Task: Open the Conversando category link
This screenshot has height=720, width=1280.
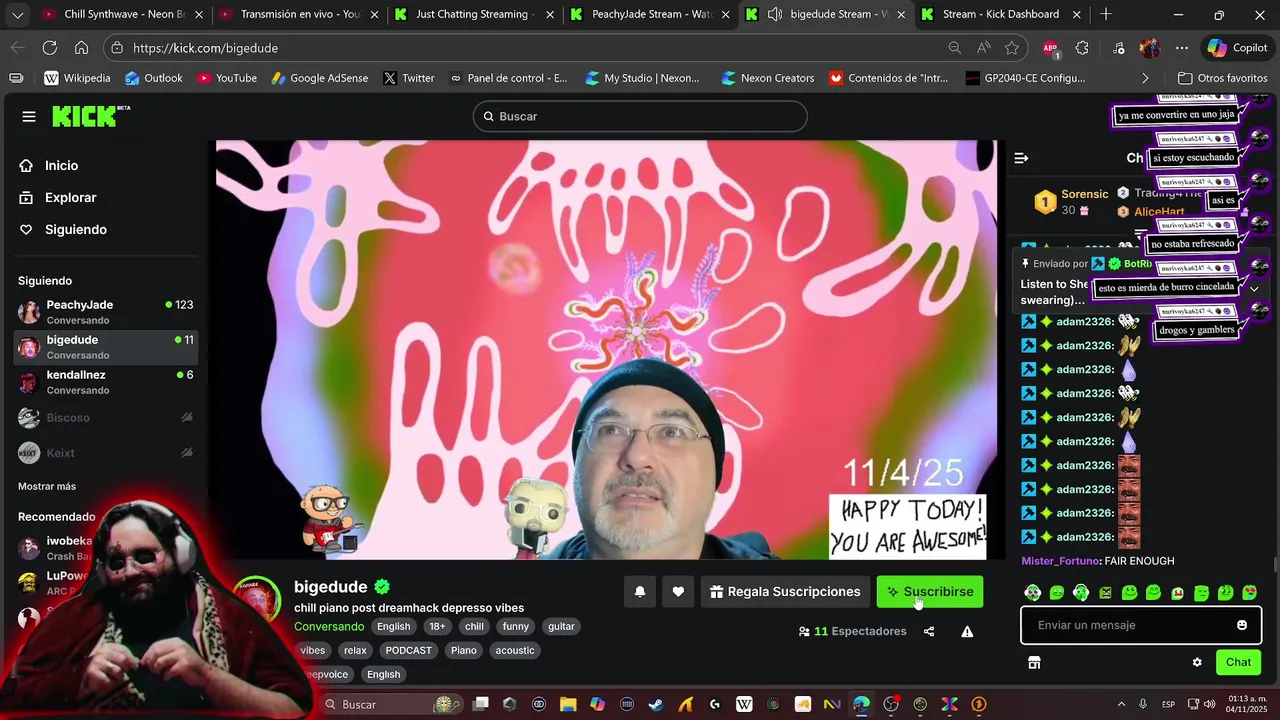Action: click(x=329, y=627)
